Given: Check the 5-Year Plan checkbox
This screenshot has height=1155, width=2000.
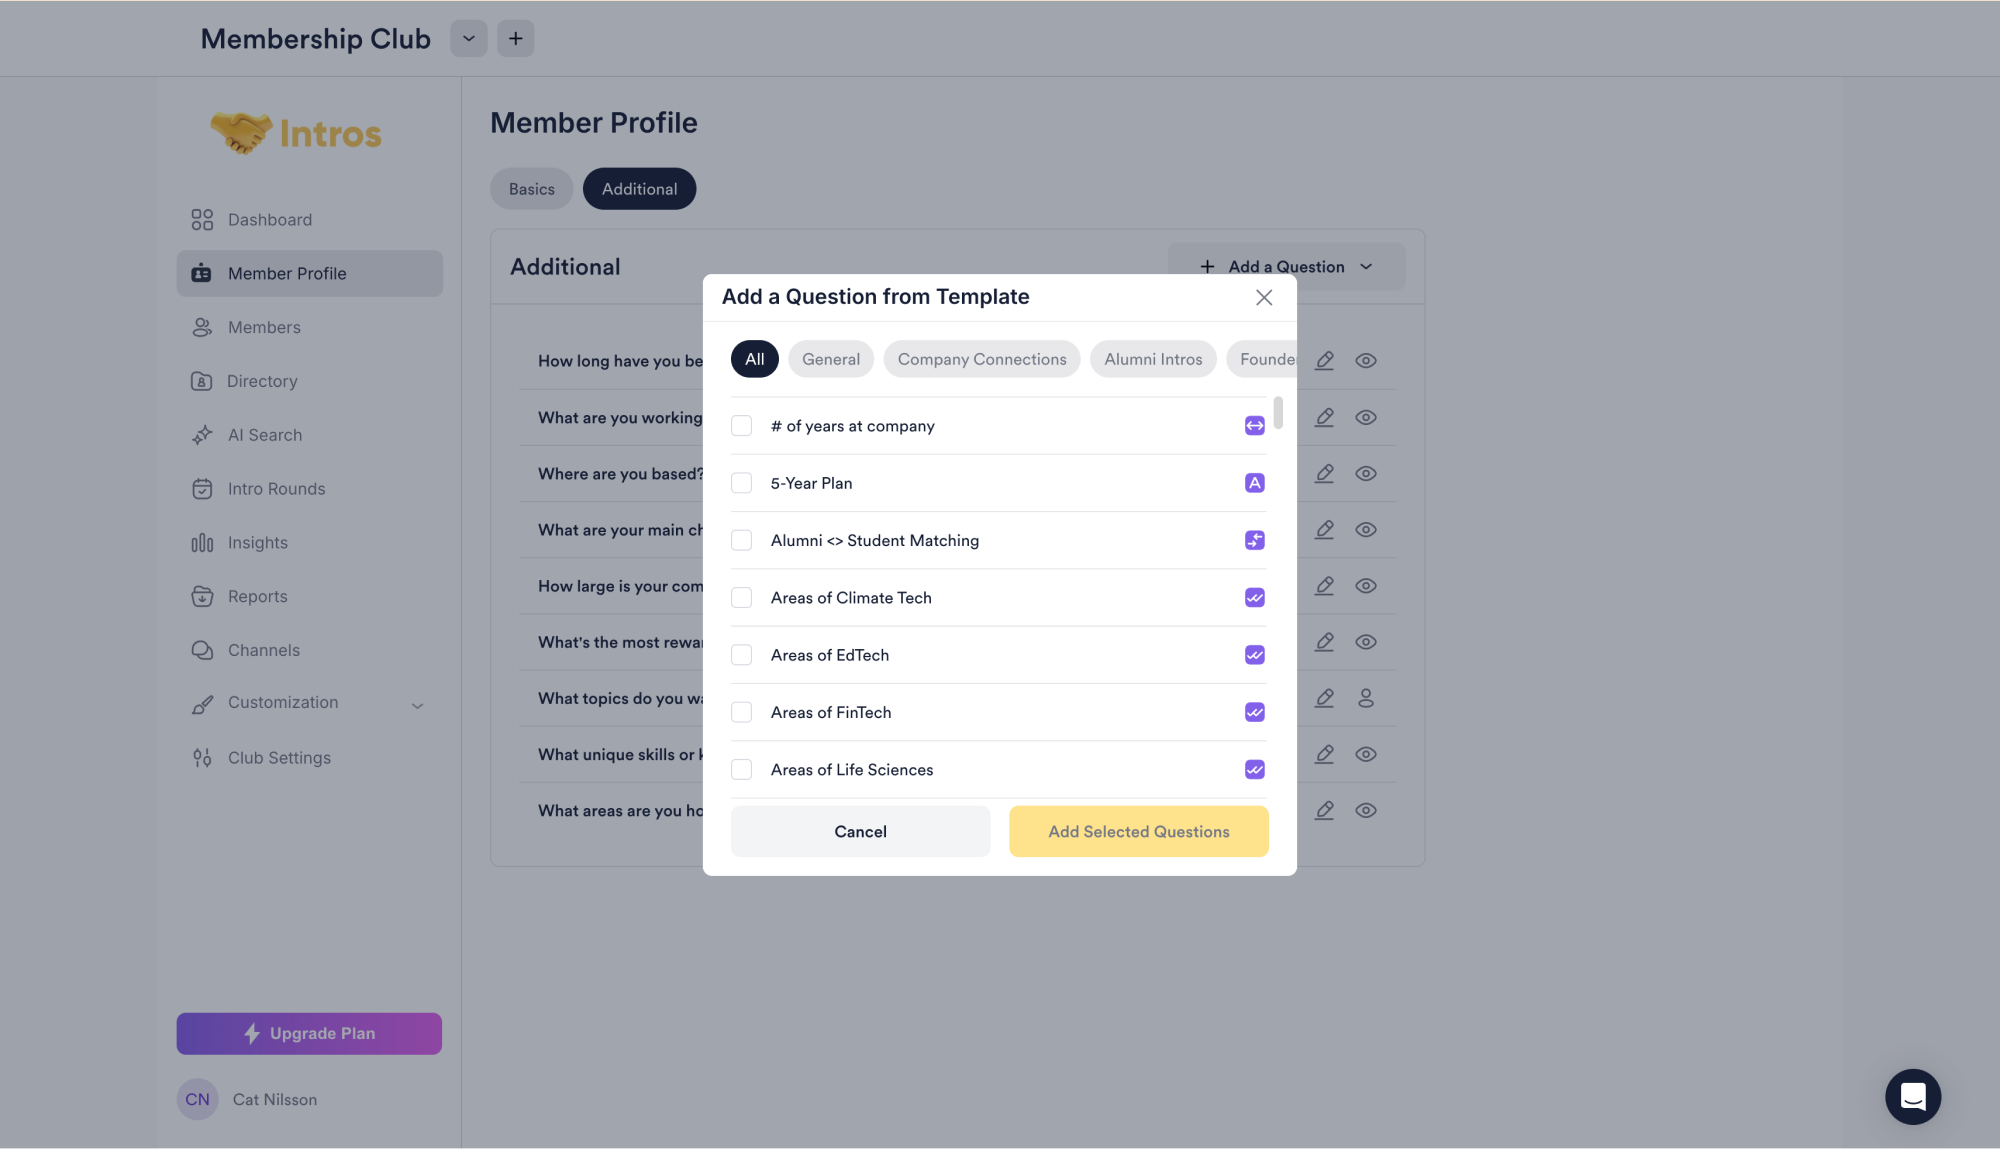Looking at the screenshot, I should point(741,483).
